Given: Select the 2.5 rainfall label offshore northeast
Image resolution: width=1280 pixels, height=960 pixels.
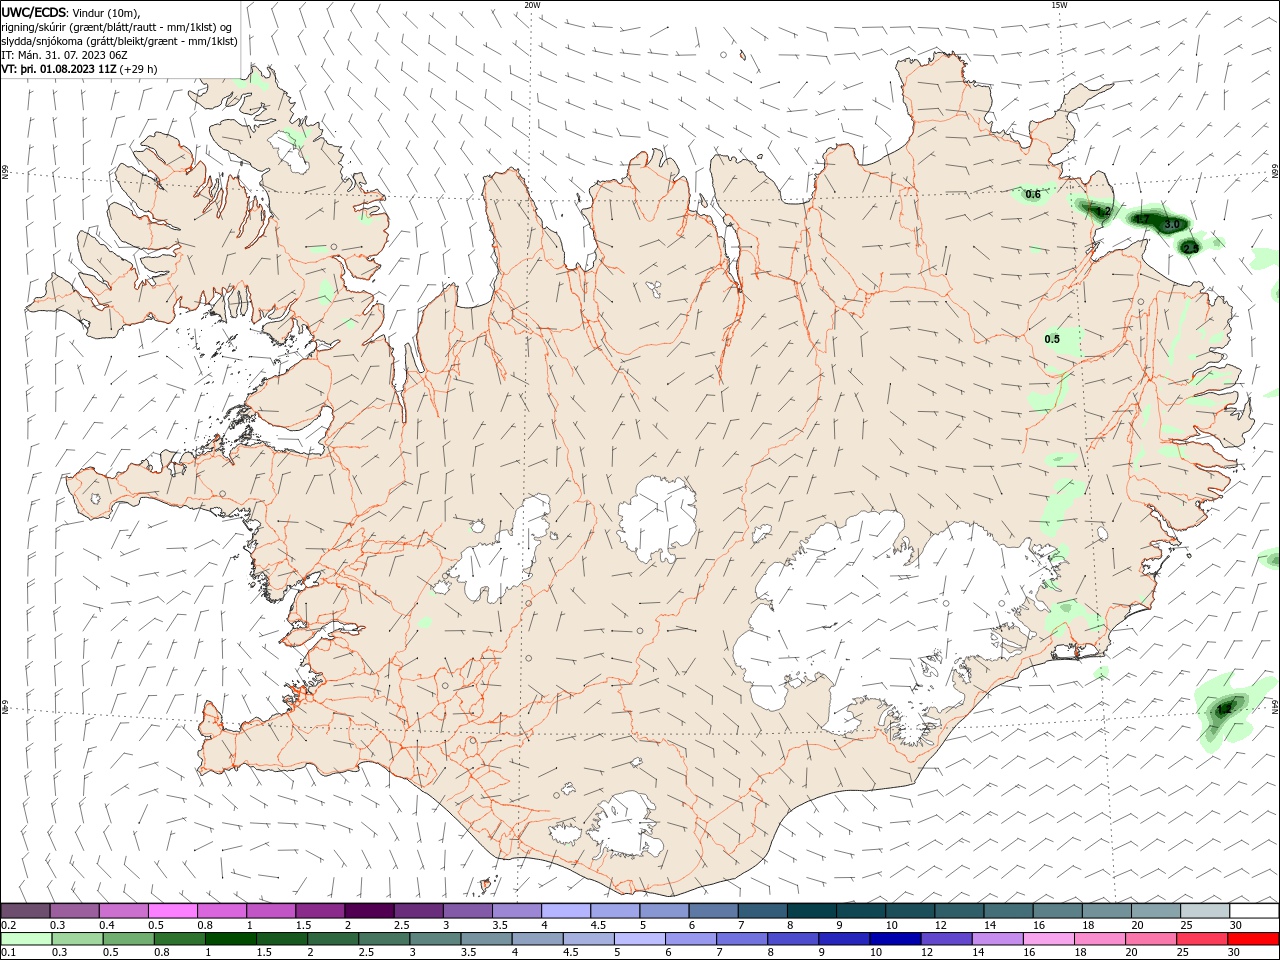Looking at the screenshot, I should click(1190, 247).
